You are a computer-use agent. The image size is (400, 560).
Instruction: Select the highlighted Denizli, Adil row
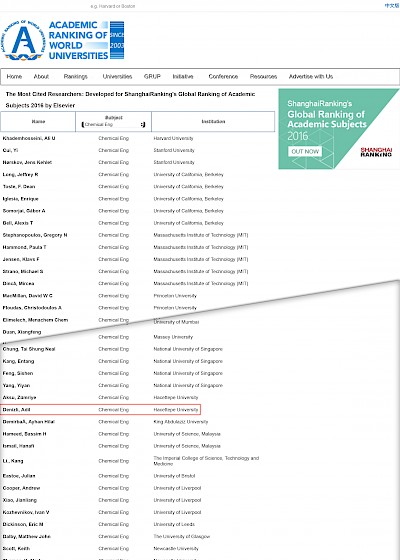point(100,410)
